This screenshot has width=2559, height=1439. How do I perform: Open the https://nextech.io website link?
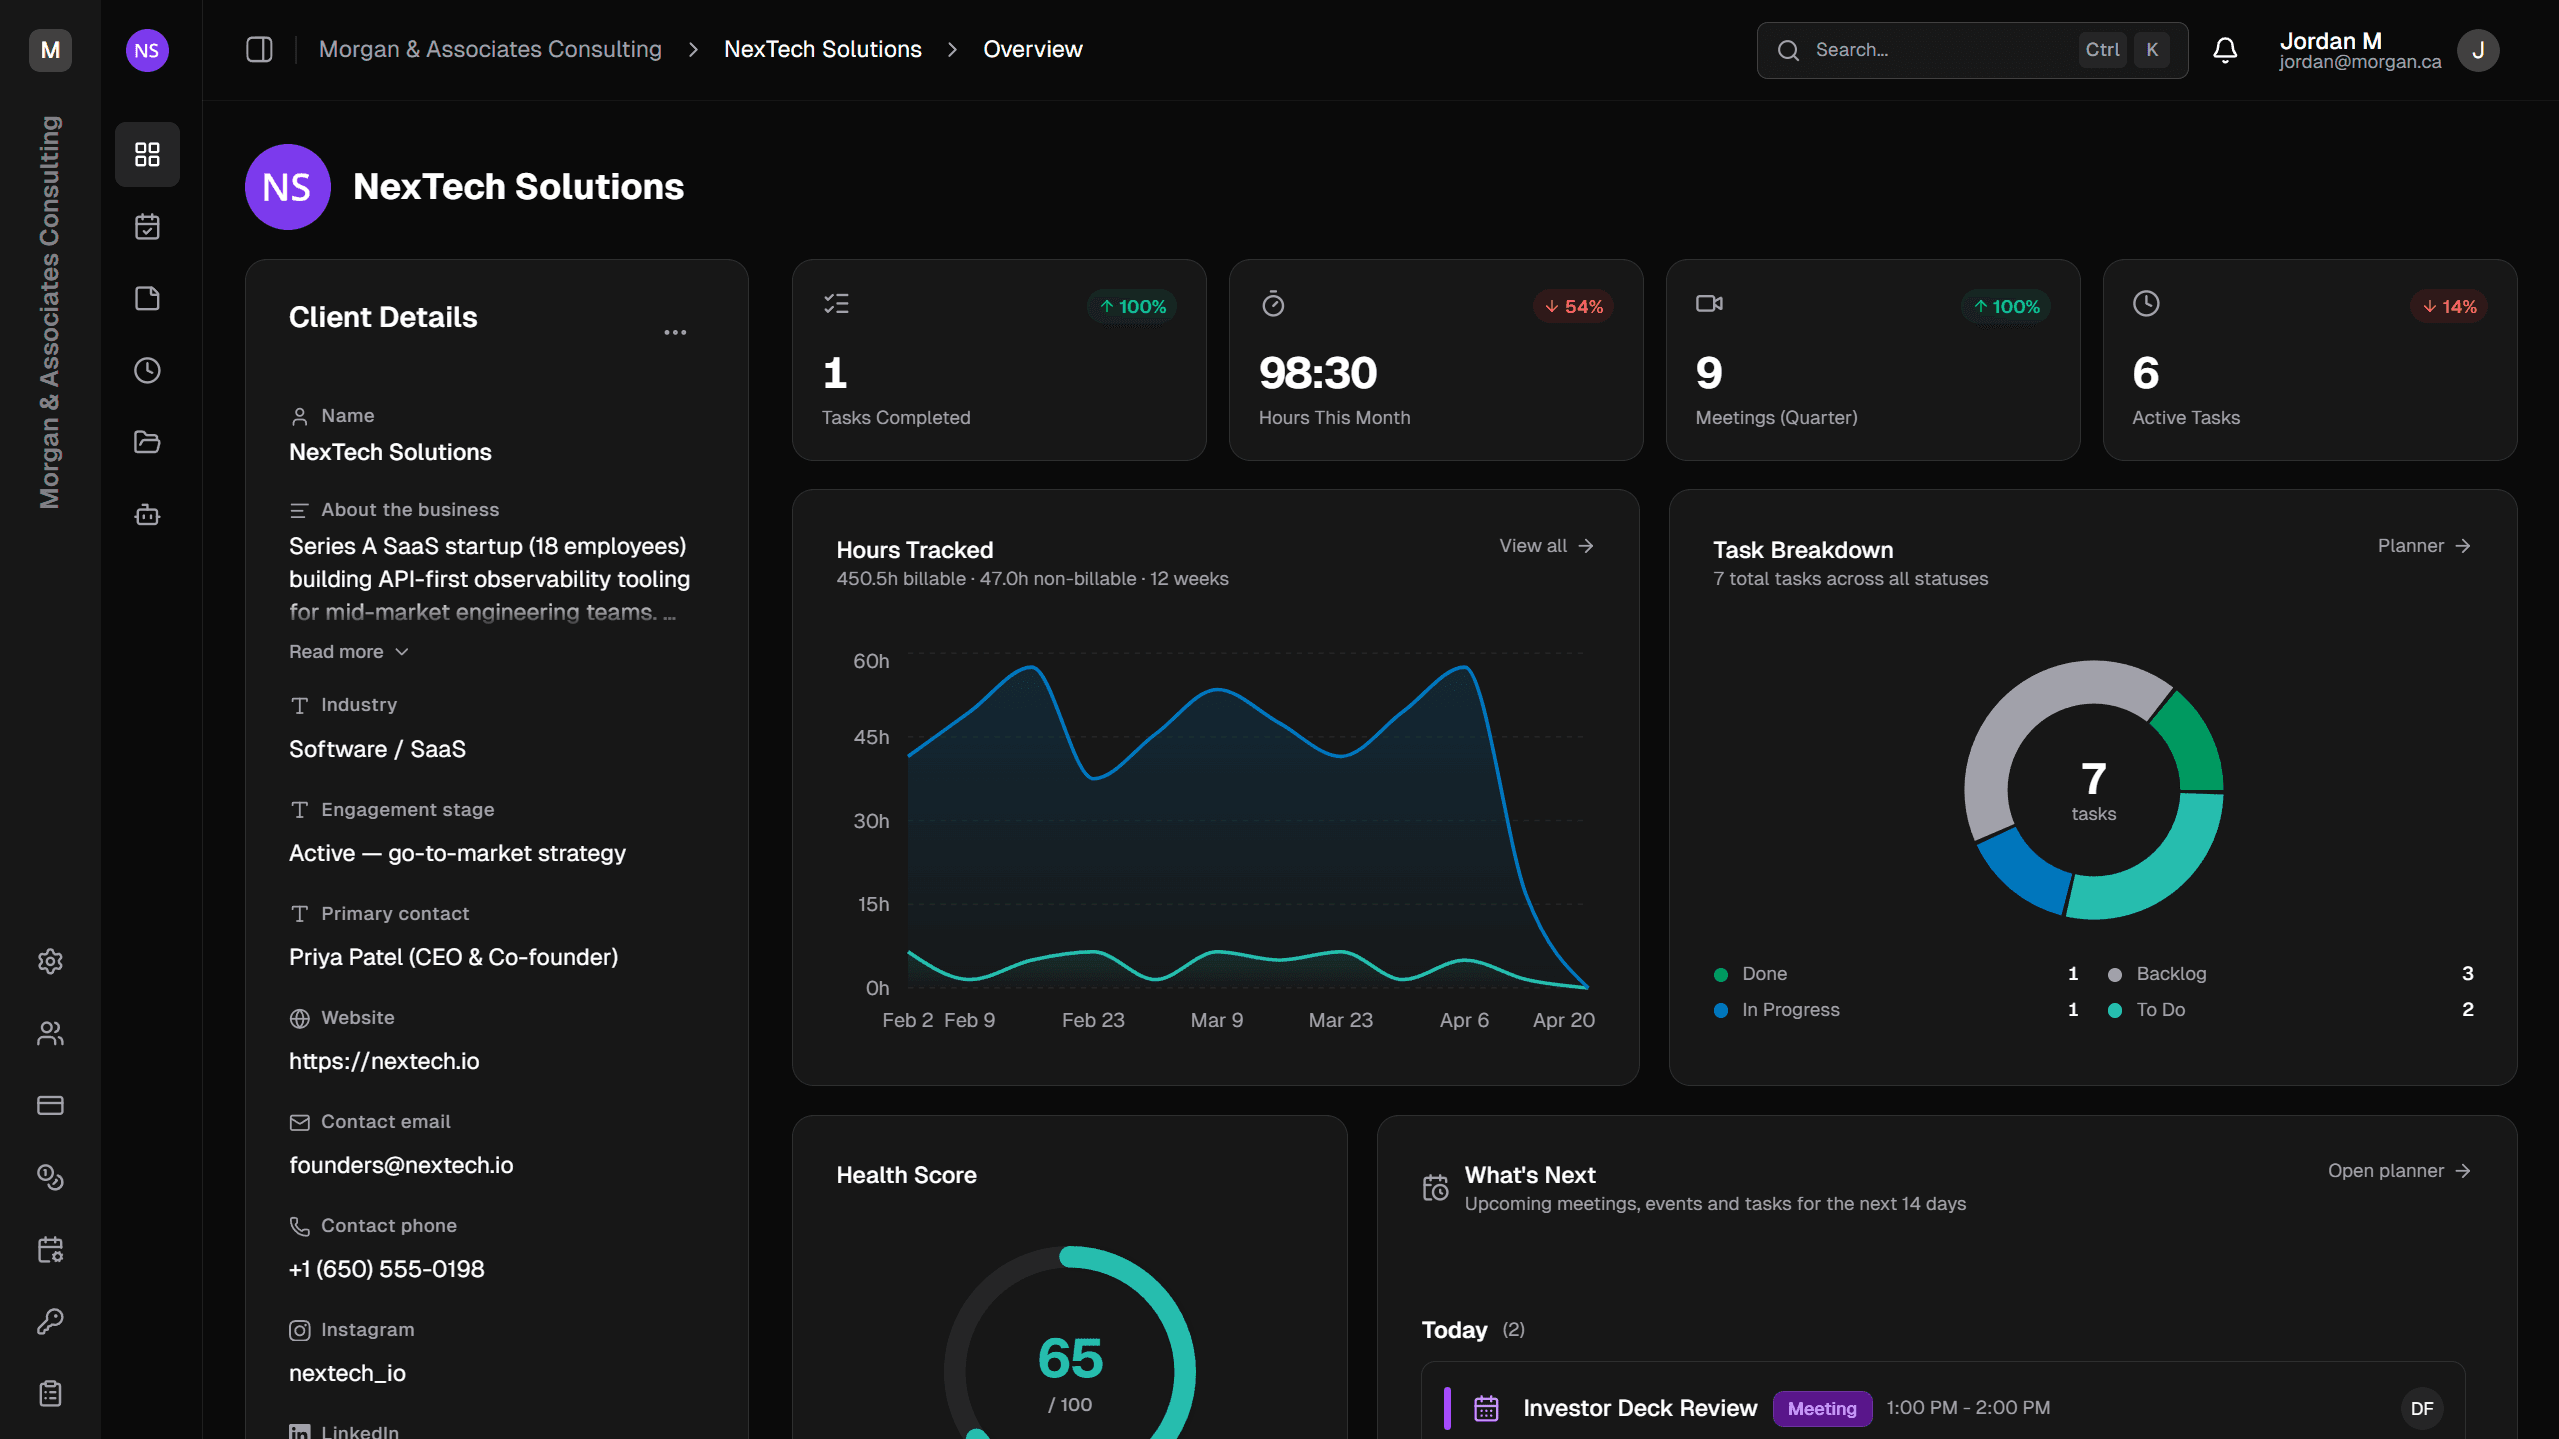coord(384,1061)
